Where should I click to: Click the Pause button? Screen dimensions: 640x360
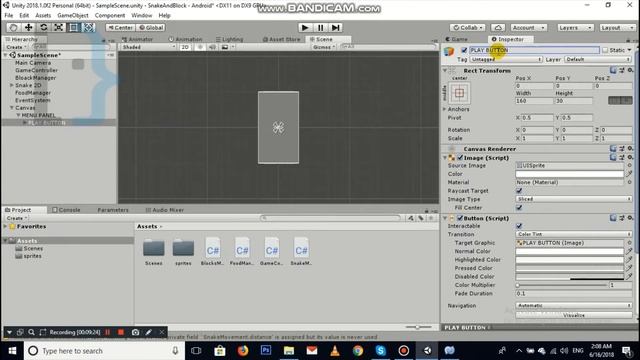point(320,27)
